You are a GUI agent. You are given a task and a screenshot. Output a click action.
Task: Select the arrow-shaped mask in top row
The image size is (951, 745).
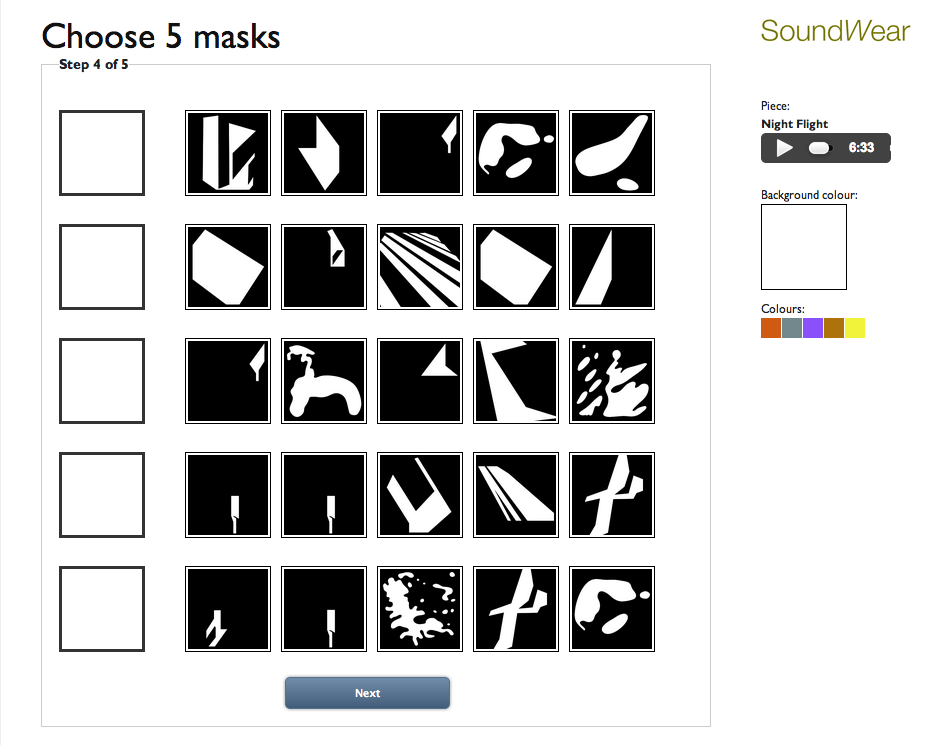pos(324,153)
